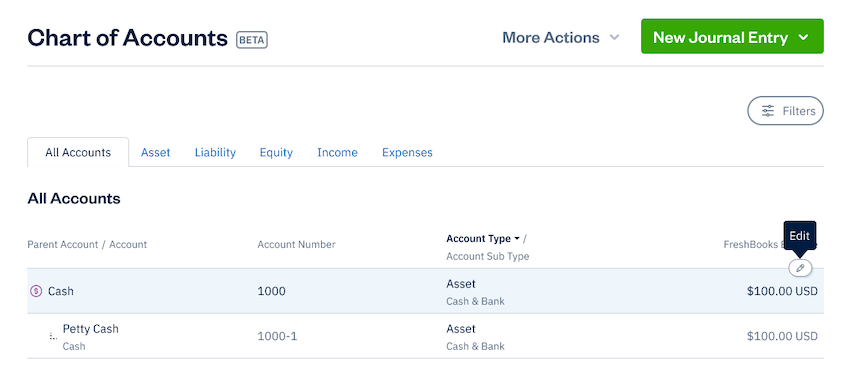Viewport: 852px width, 366px height.
Task: Click Asset type in the Cash row
Action: [461, 284]
